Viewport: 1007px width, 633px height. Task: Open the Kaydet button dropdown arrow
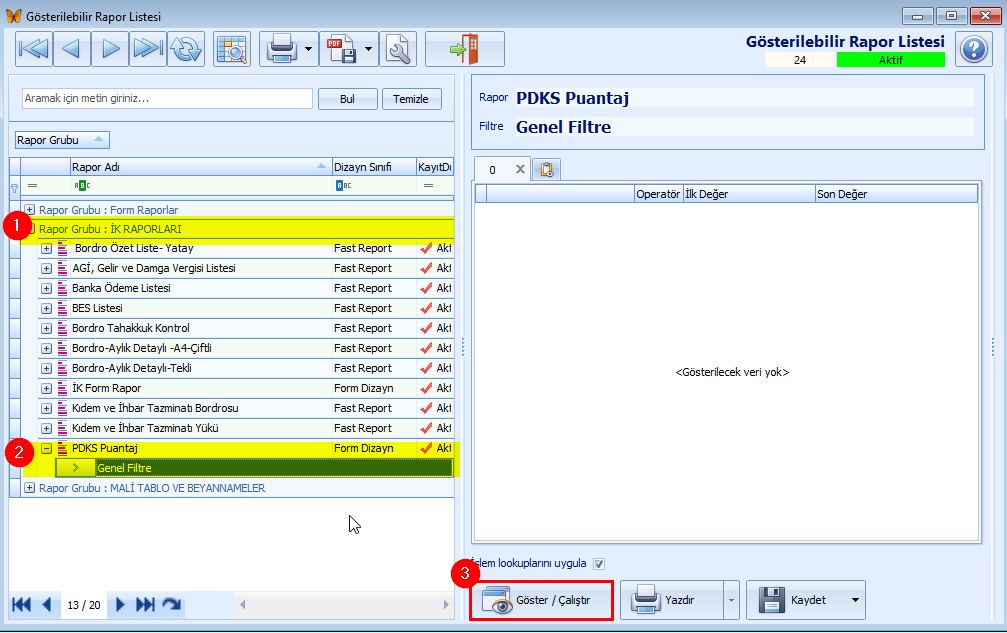coord(855,600)
